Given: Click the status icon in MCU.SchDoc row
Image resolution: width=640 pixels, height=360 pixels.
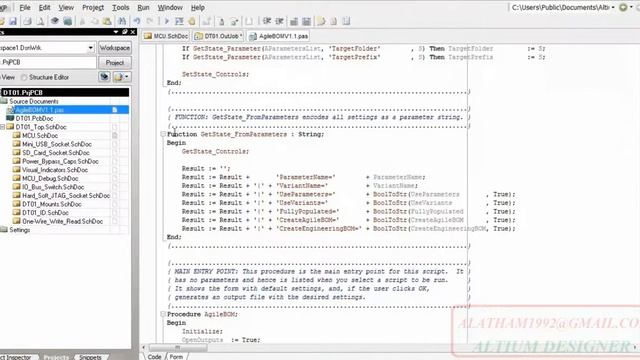Looking at the screenshot, I should (x=115, y=136).
